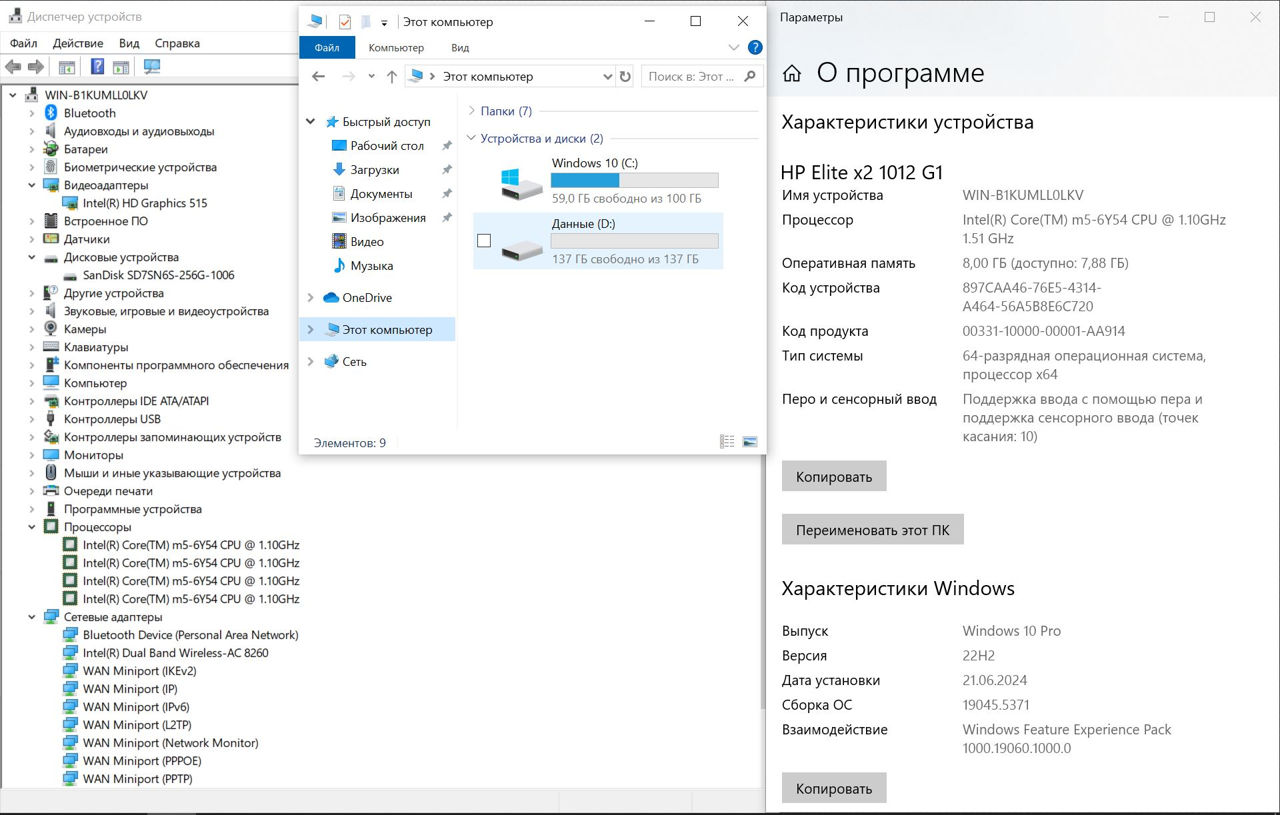This screenshot has height=815, width=1280.
Task: Open the Действие menu in Device Manager
Action: pyautogui.click(x=78, y=43)
